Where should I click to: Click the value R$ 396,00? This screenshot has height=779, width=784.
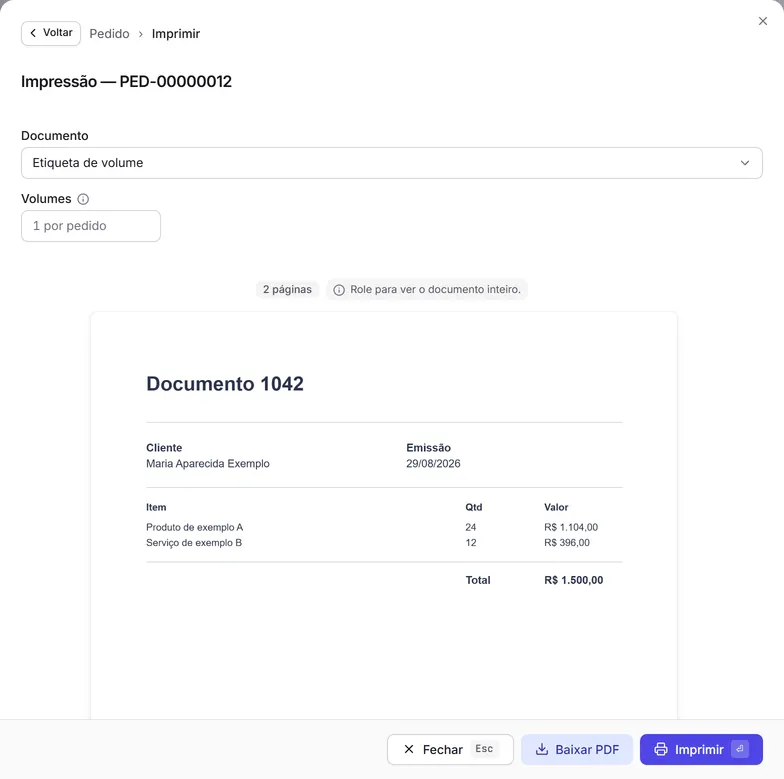tap(566, 542)
